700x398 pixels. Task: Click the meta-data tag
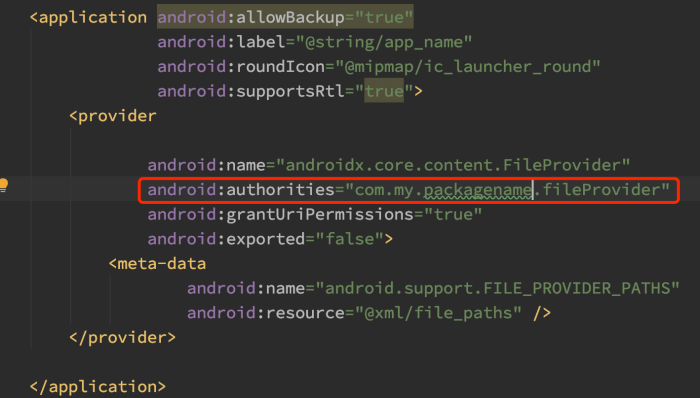(158, 264)
